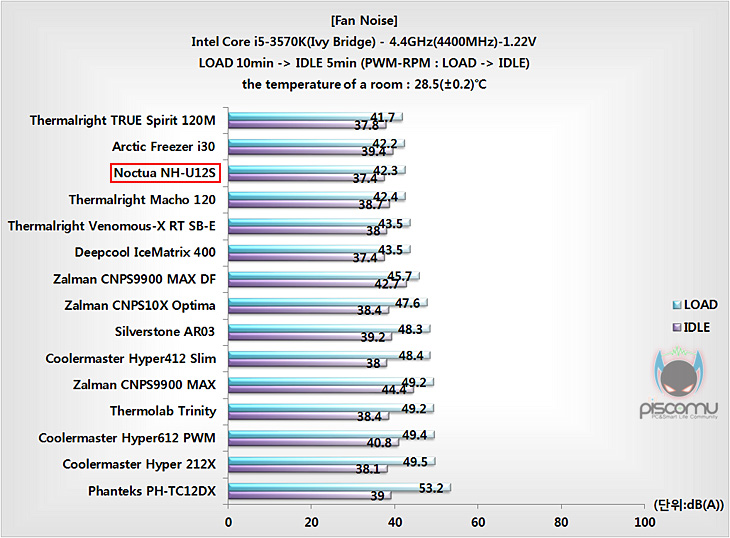Click the 45.7 load value for CNPS9900 MAX DF

point(399,277)
